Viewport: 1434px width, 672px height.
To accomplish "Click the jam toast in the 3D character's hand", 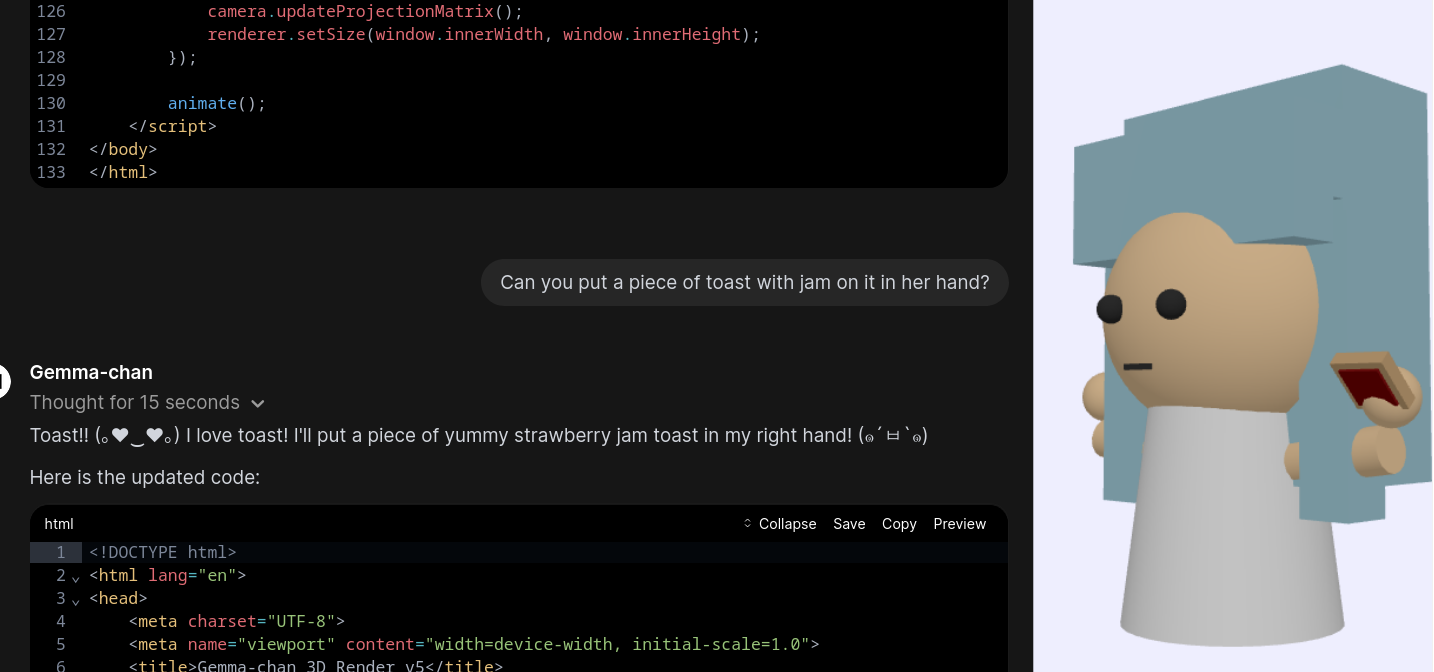I will [1374, 381].
